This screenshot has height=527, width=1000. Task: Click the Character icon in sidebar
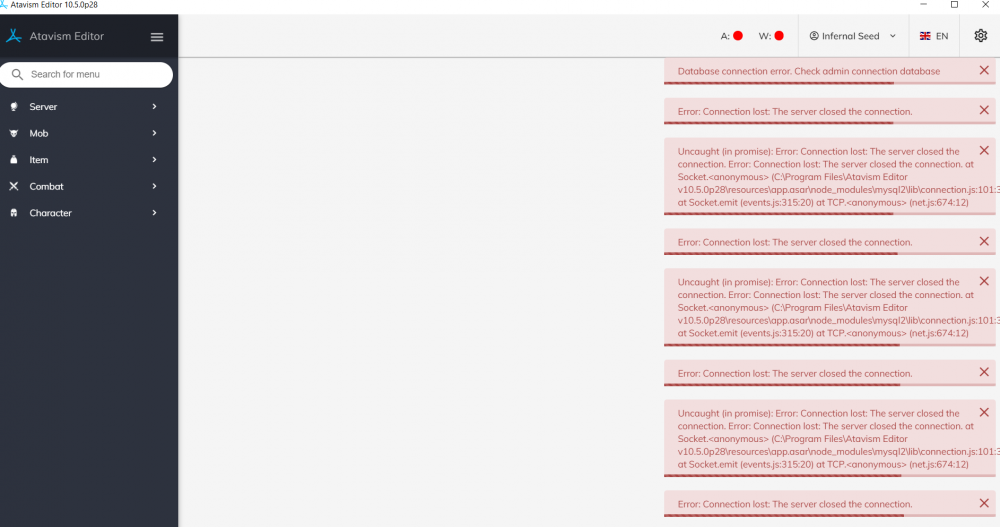pyautogui.click(x=14, y=213)
